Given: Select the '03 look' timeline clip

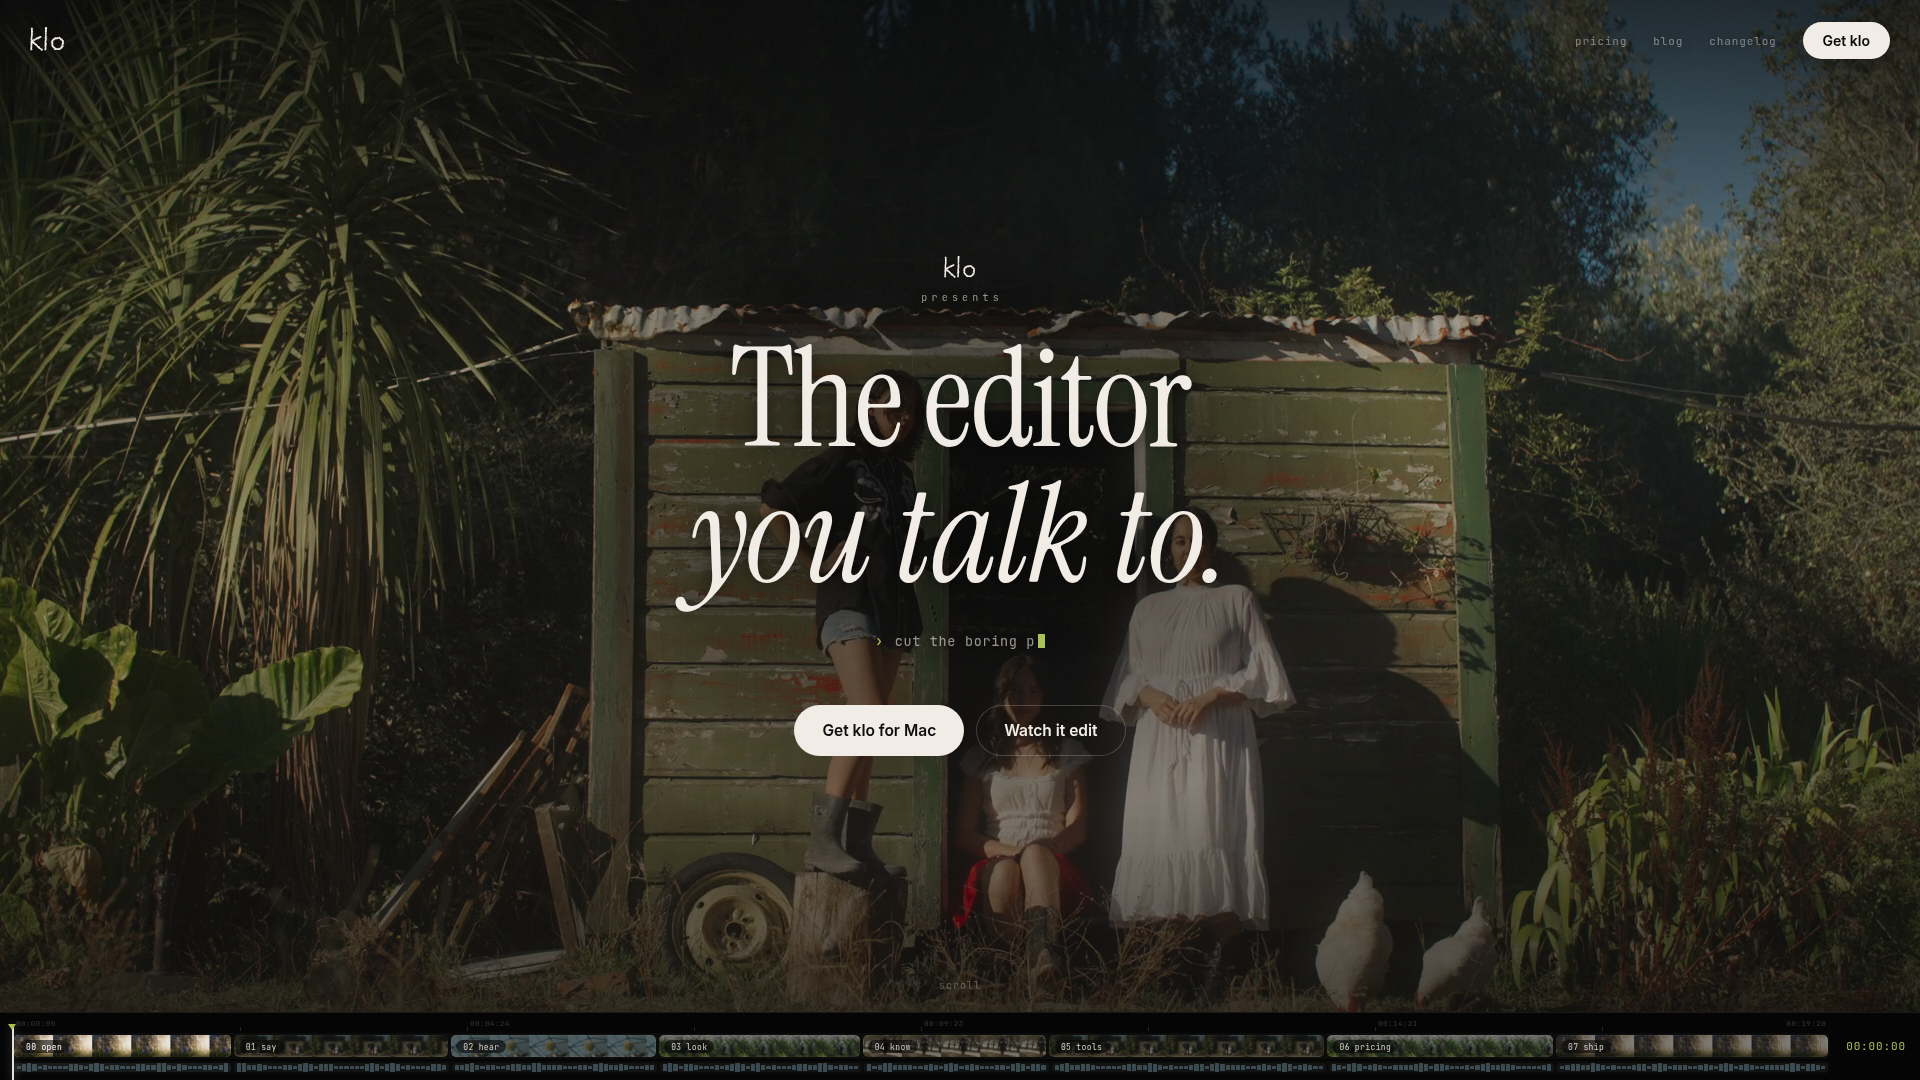Looking at the screenshot, I should (x=760, y=1046).
